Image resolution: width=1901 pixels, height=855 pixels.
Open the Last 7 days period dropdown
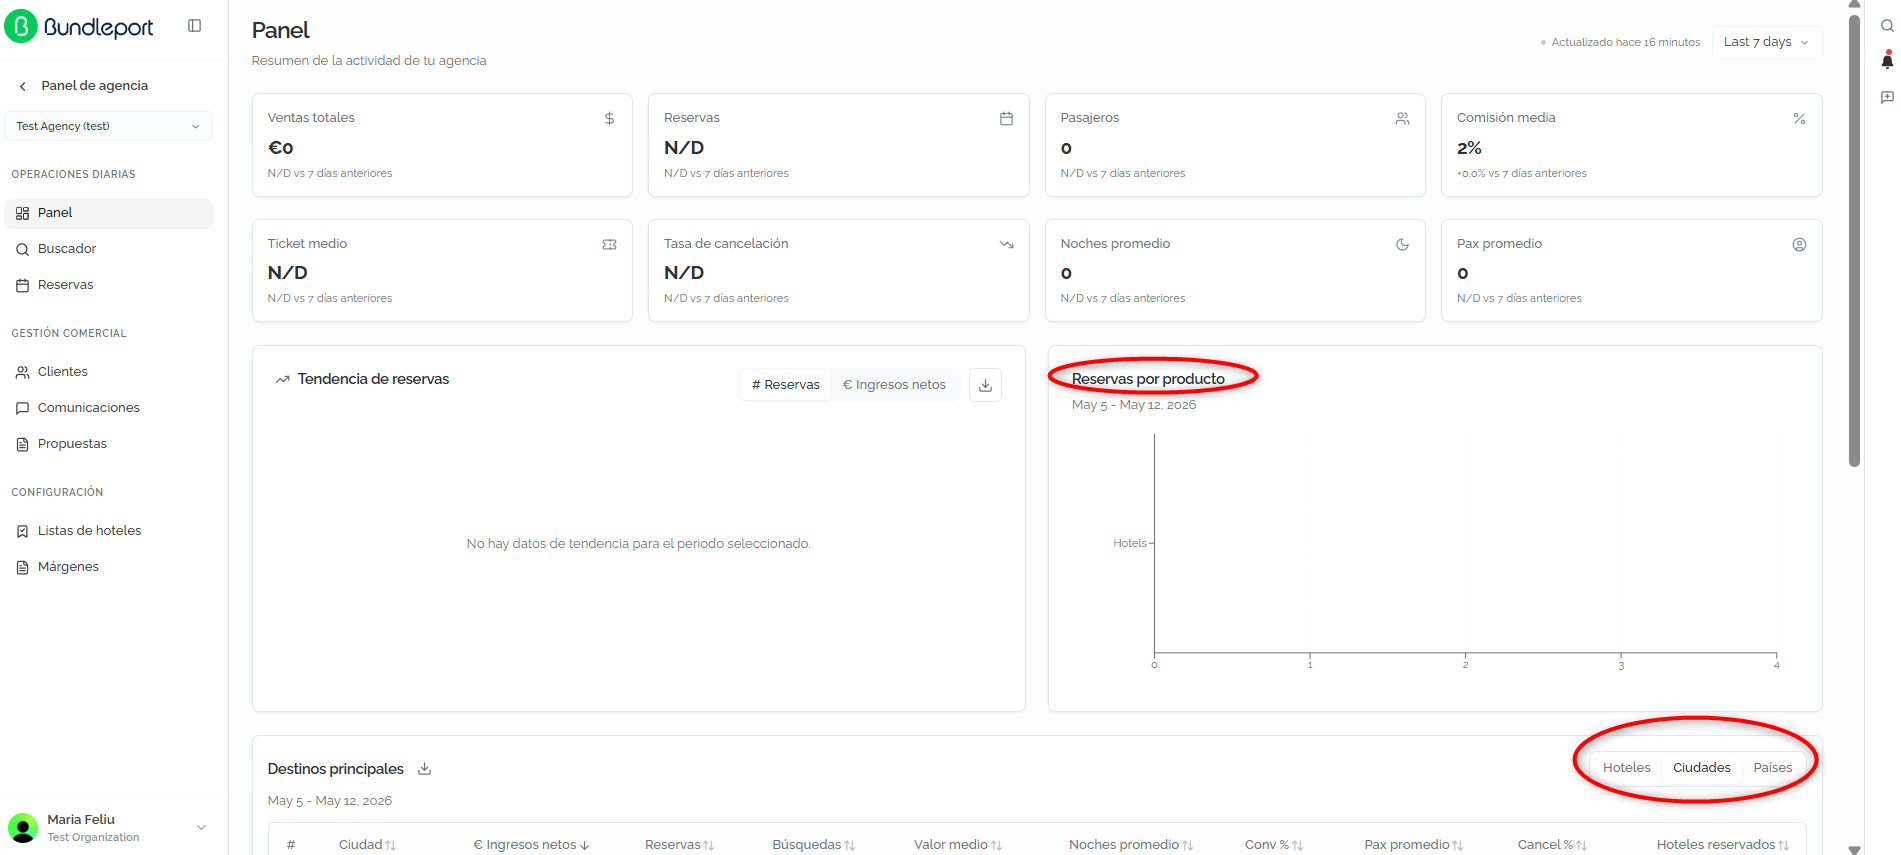click(1766, 42)
